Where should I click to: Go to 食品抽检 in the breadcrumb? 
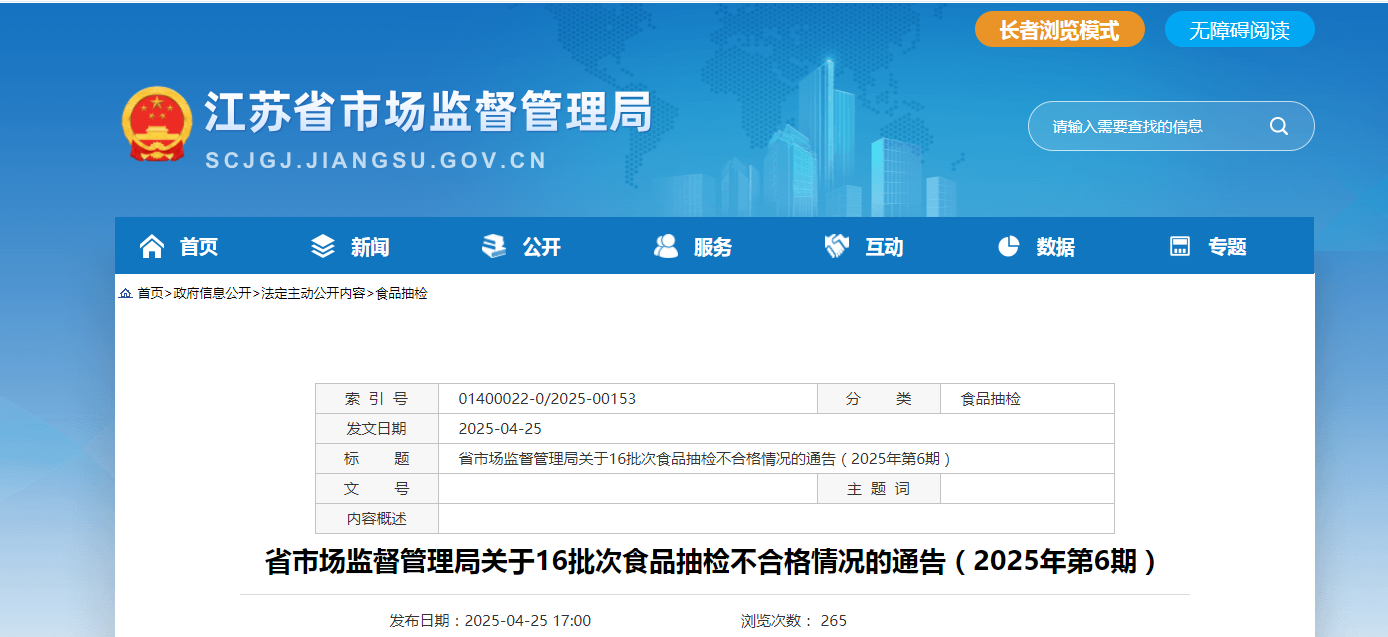401,293
